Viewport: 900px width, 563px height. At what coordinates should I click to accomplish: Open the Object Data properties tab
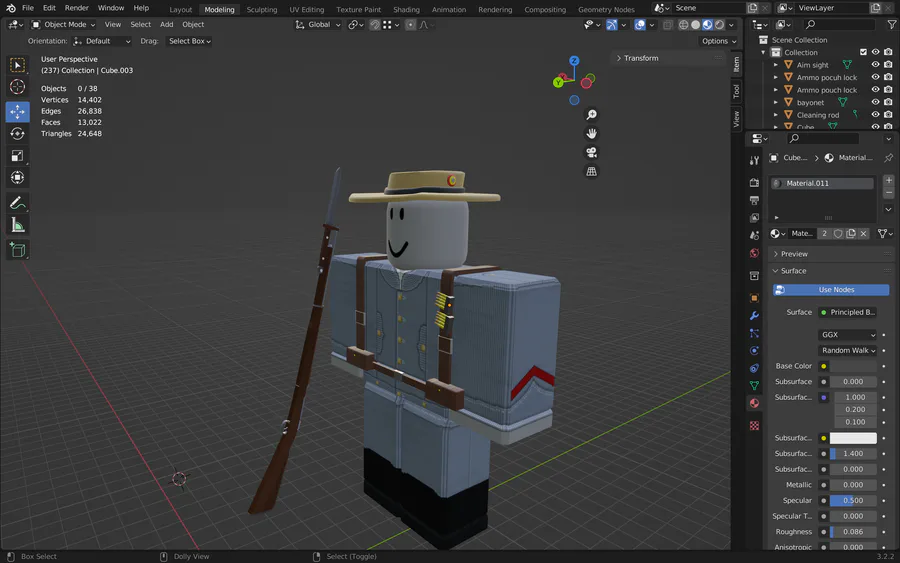point(754,386)
